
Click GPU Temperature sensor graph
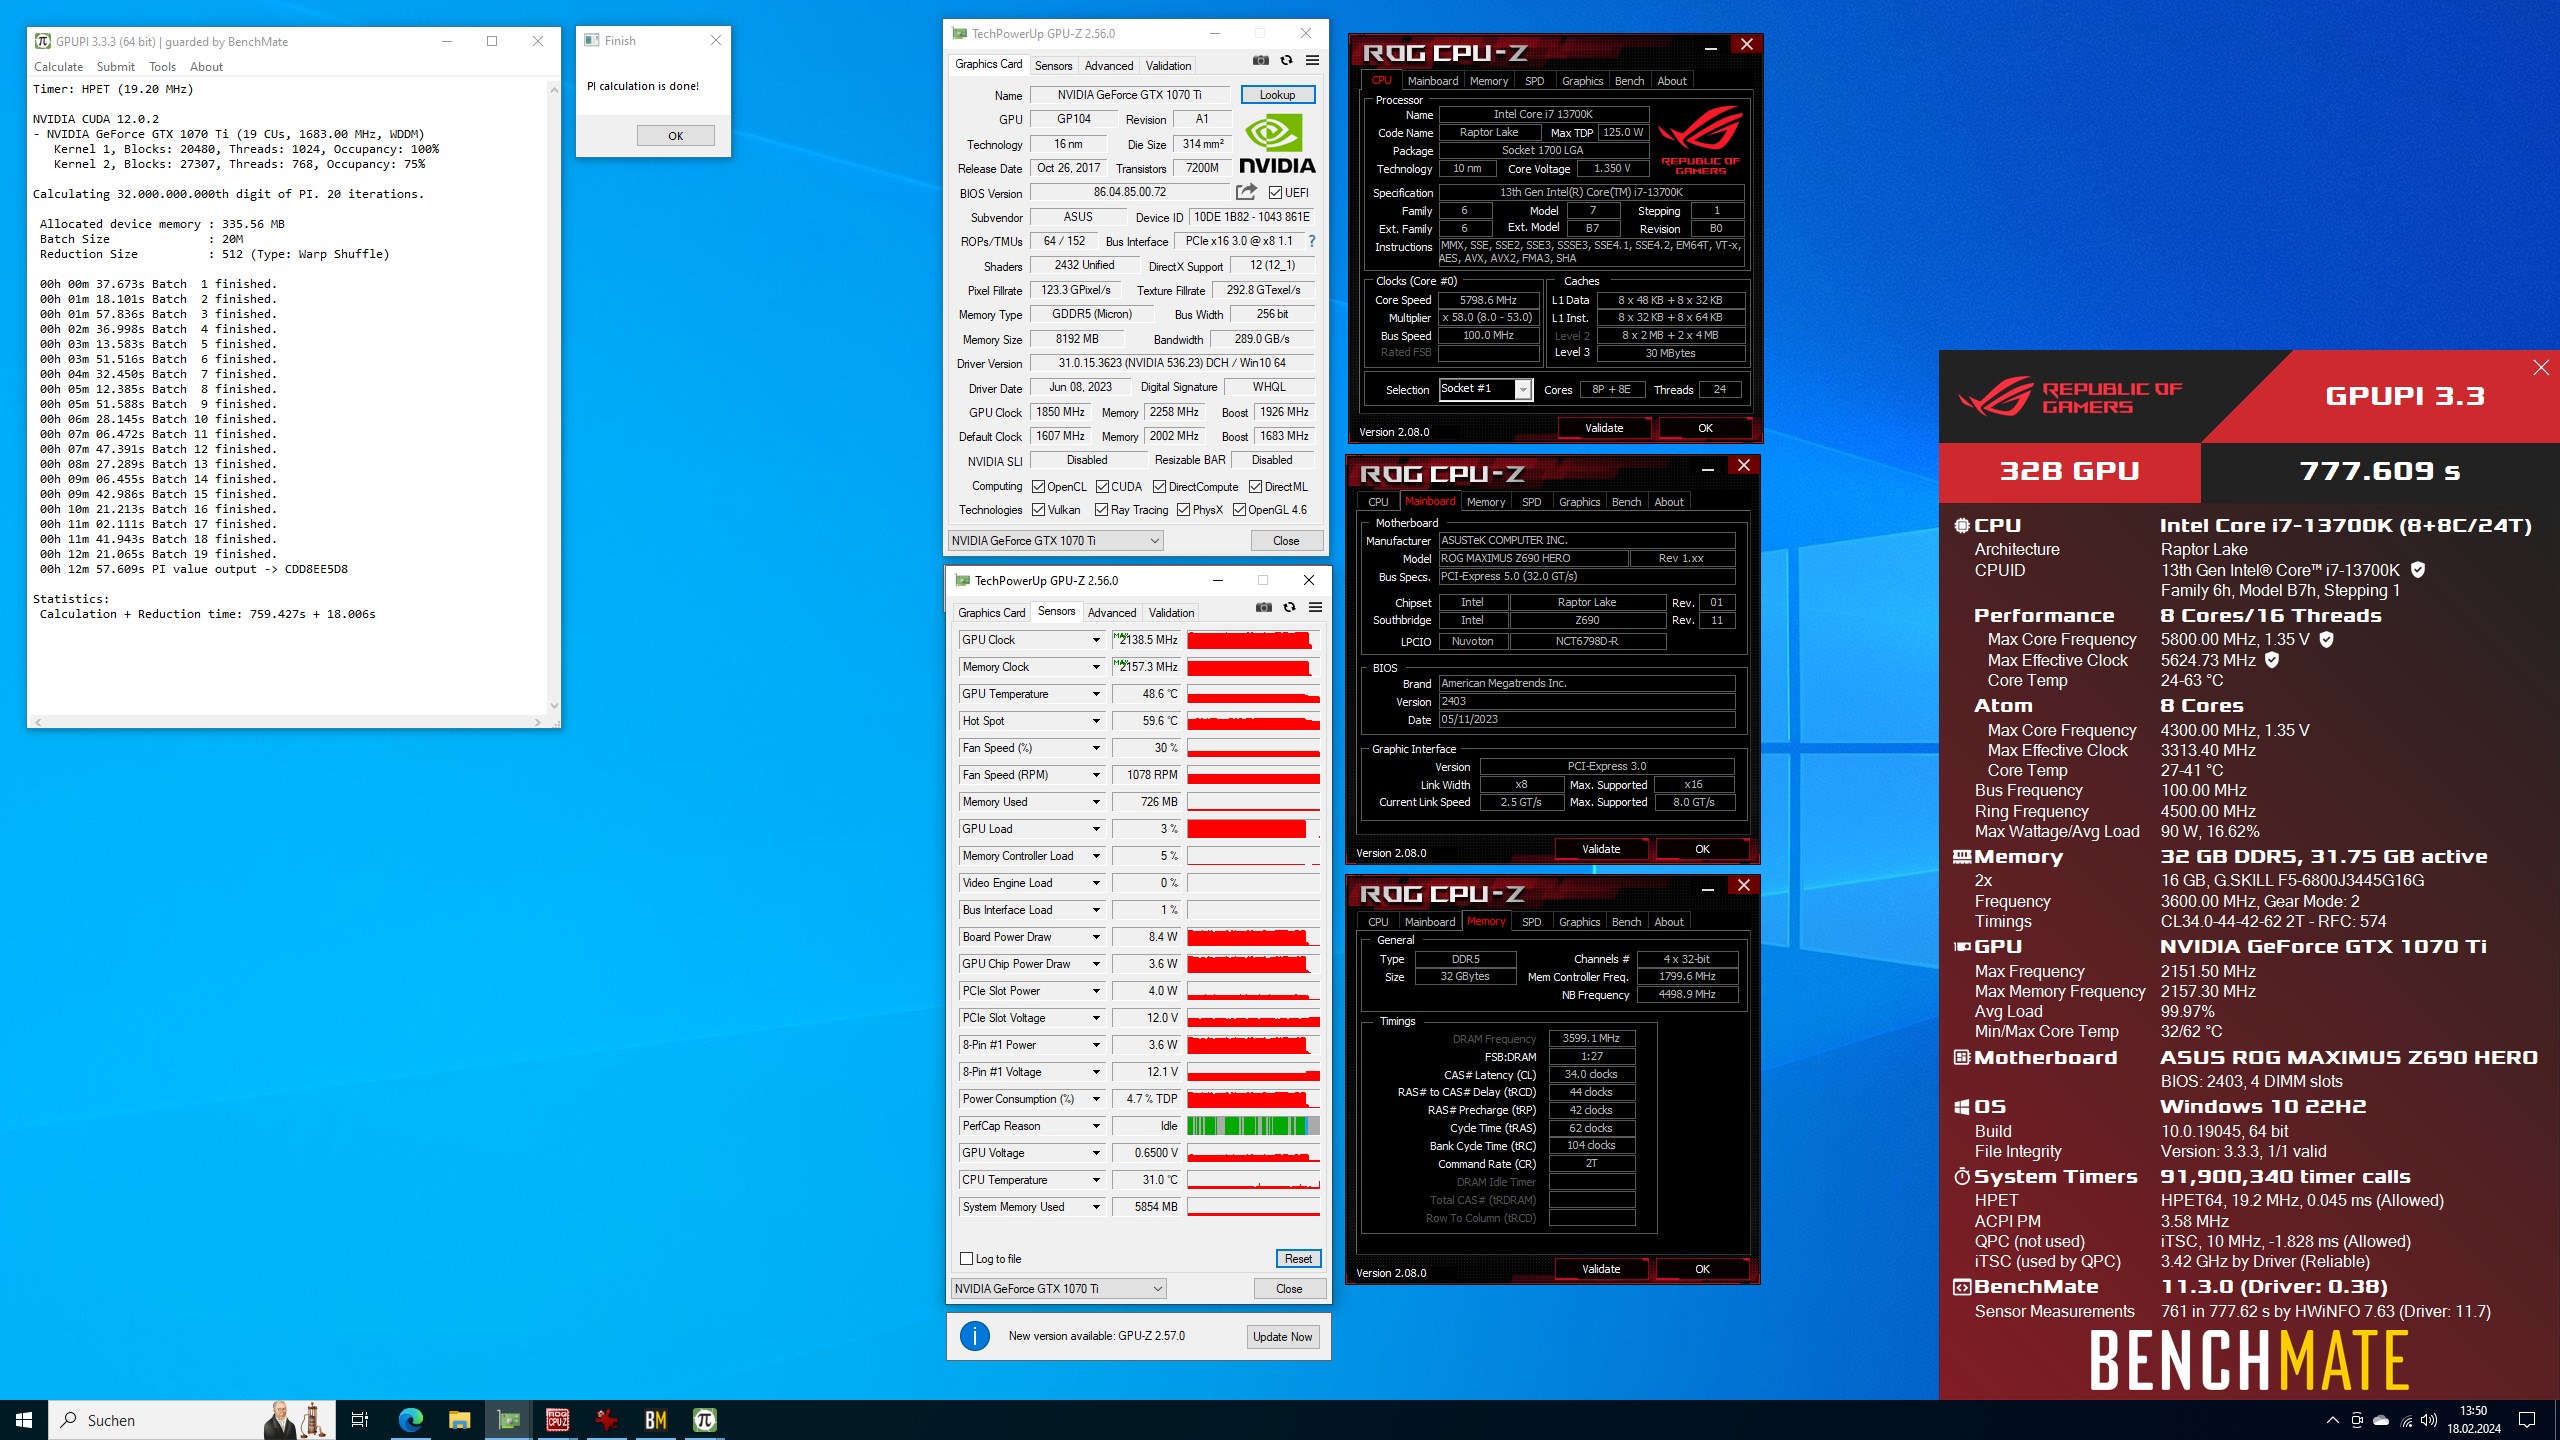pos(1254,694)
